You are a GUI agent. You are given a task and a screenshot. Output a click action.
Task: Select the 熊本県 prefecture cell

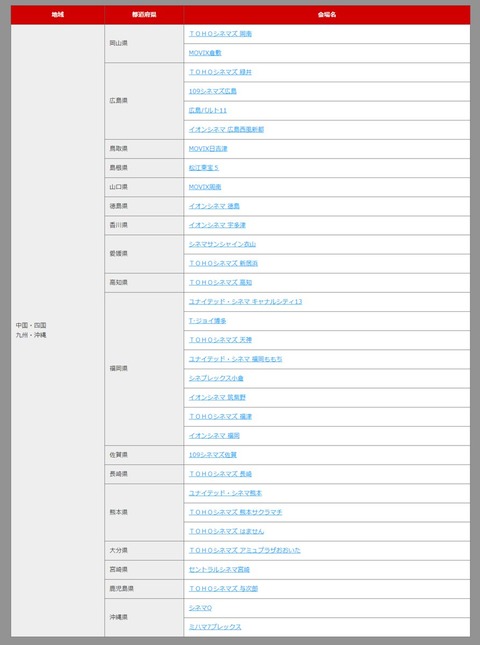pyautogui.click(x=144, y=512)
